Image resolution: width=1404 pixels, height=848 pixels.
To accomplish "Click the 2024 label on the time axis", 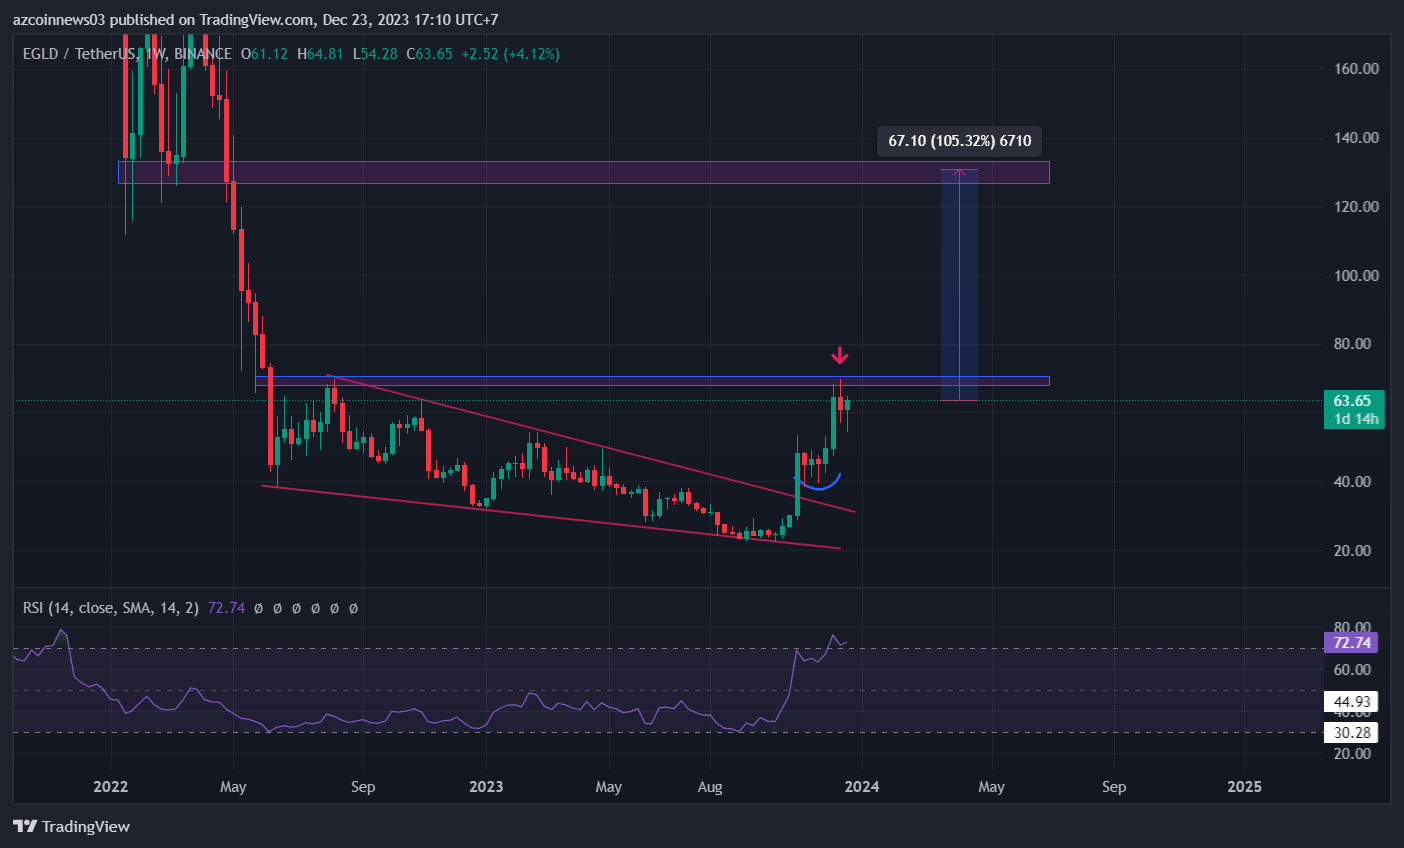I will click(x=862, y=787).
